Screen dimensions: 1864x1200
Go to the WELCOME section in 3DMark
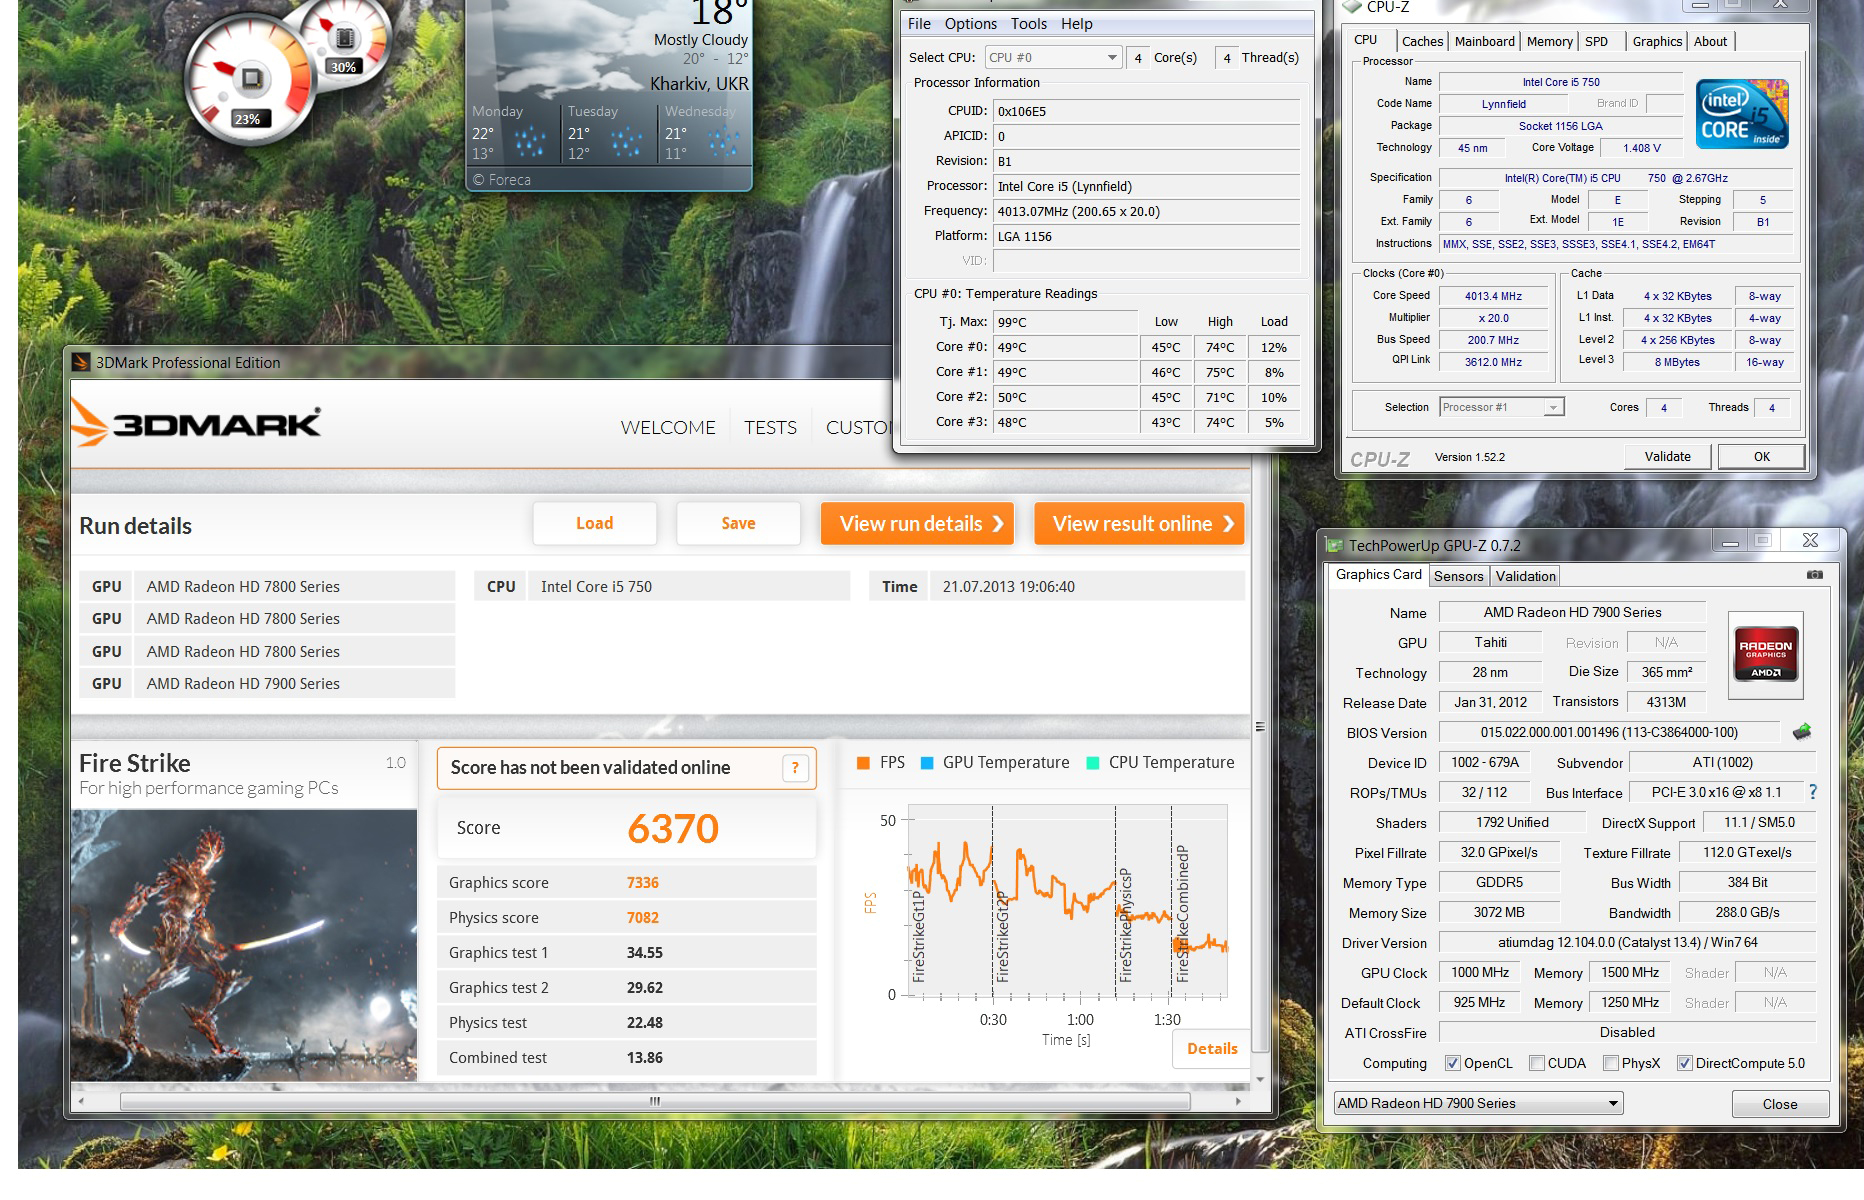tap(668, 428)
